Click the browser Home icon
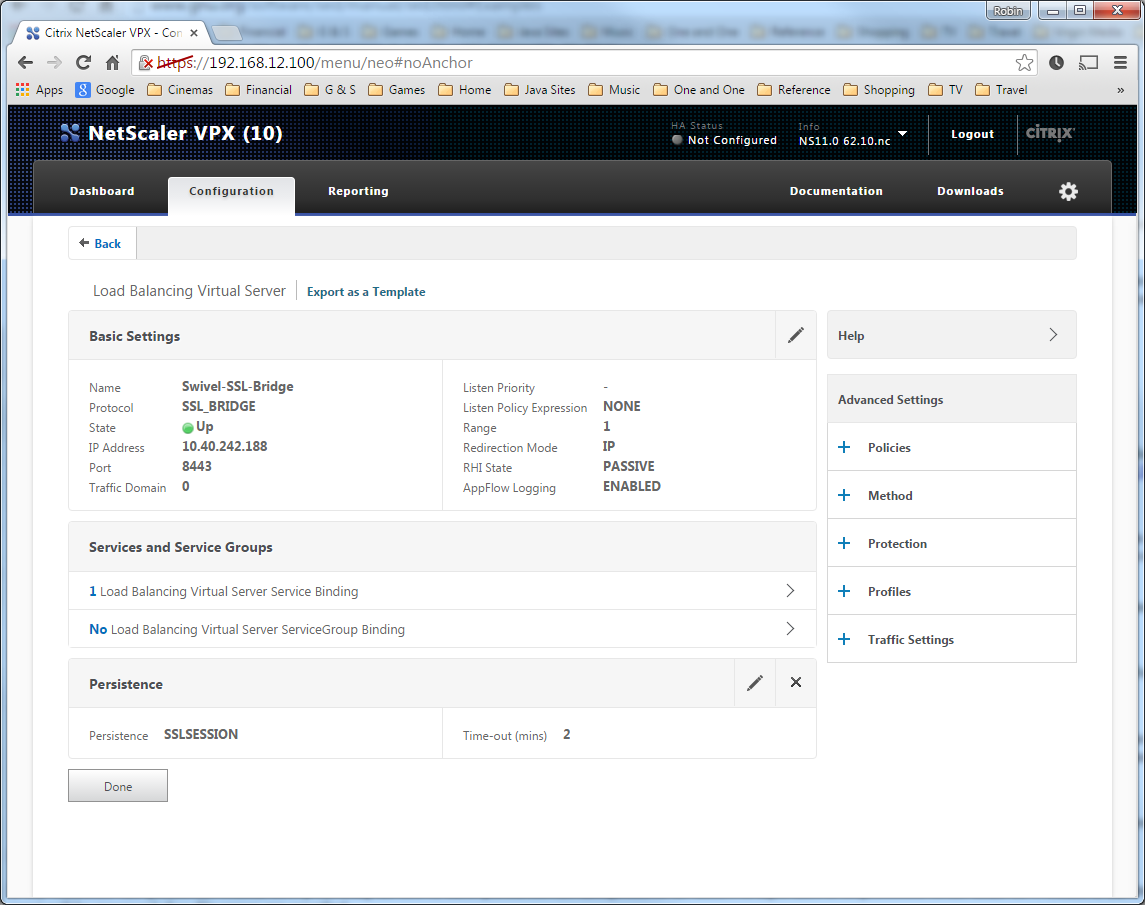The height and width of the screenshot is (905, 1145). [112, 62]
